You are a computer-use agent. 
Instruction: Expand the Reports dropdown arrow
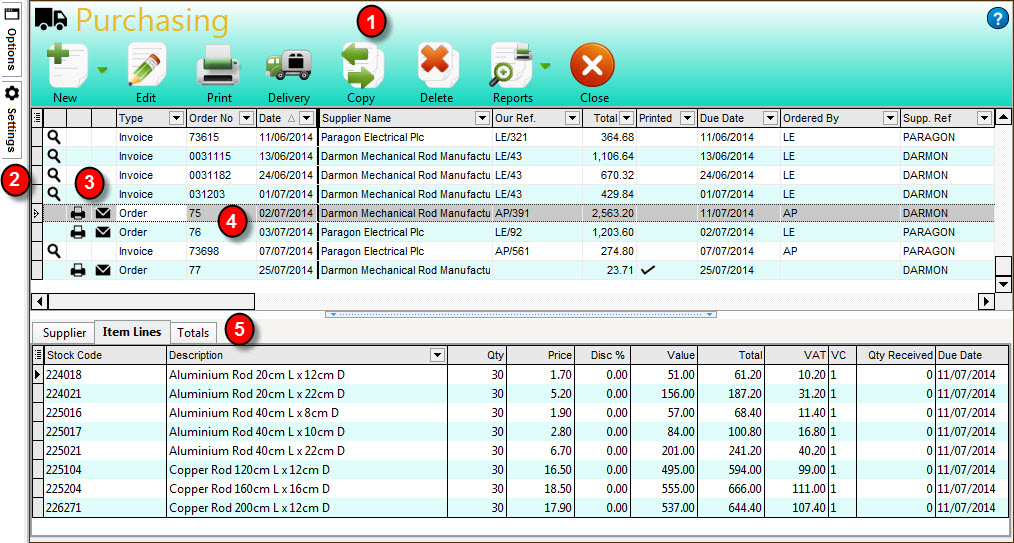pyautogui.click(x=545, y=67)
